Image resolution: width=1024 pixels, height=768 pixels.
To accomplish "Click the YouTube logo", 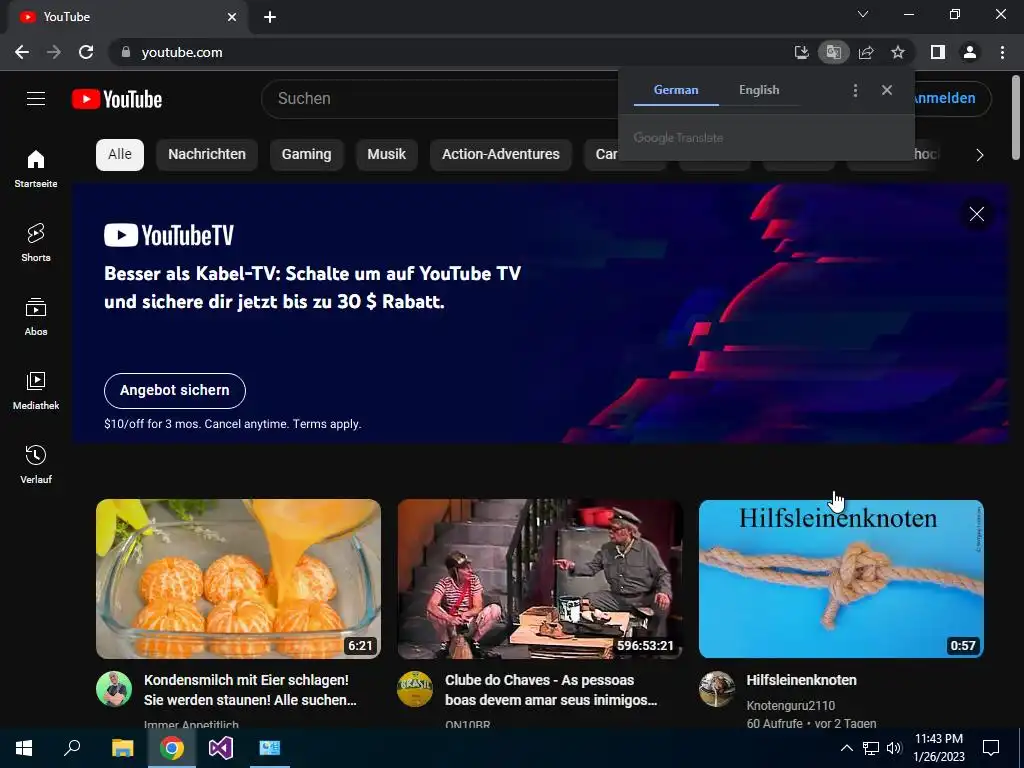I will 117,99.
